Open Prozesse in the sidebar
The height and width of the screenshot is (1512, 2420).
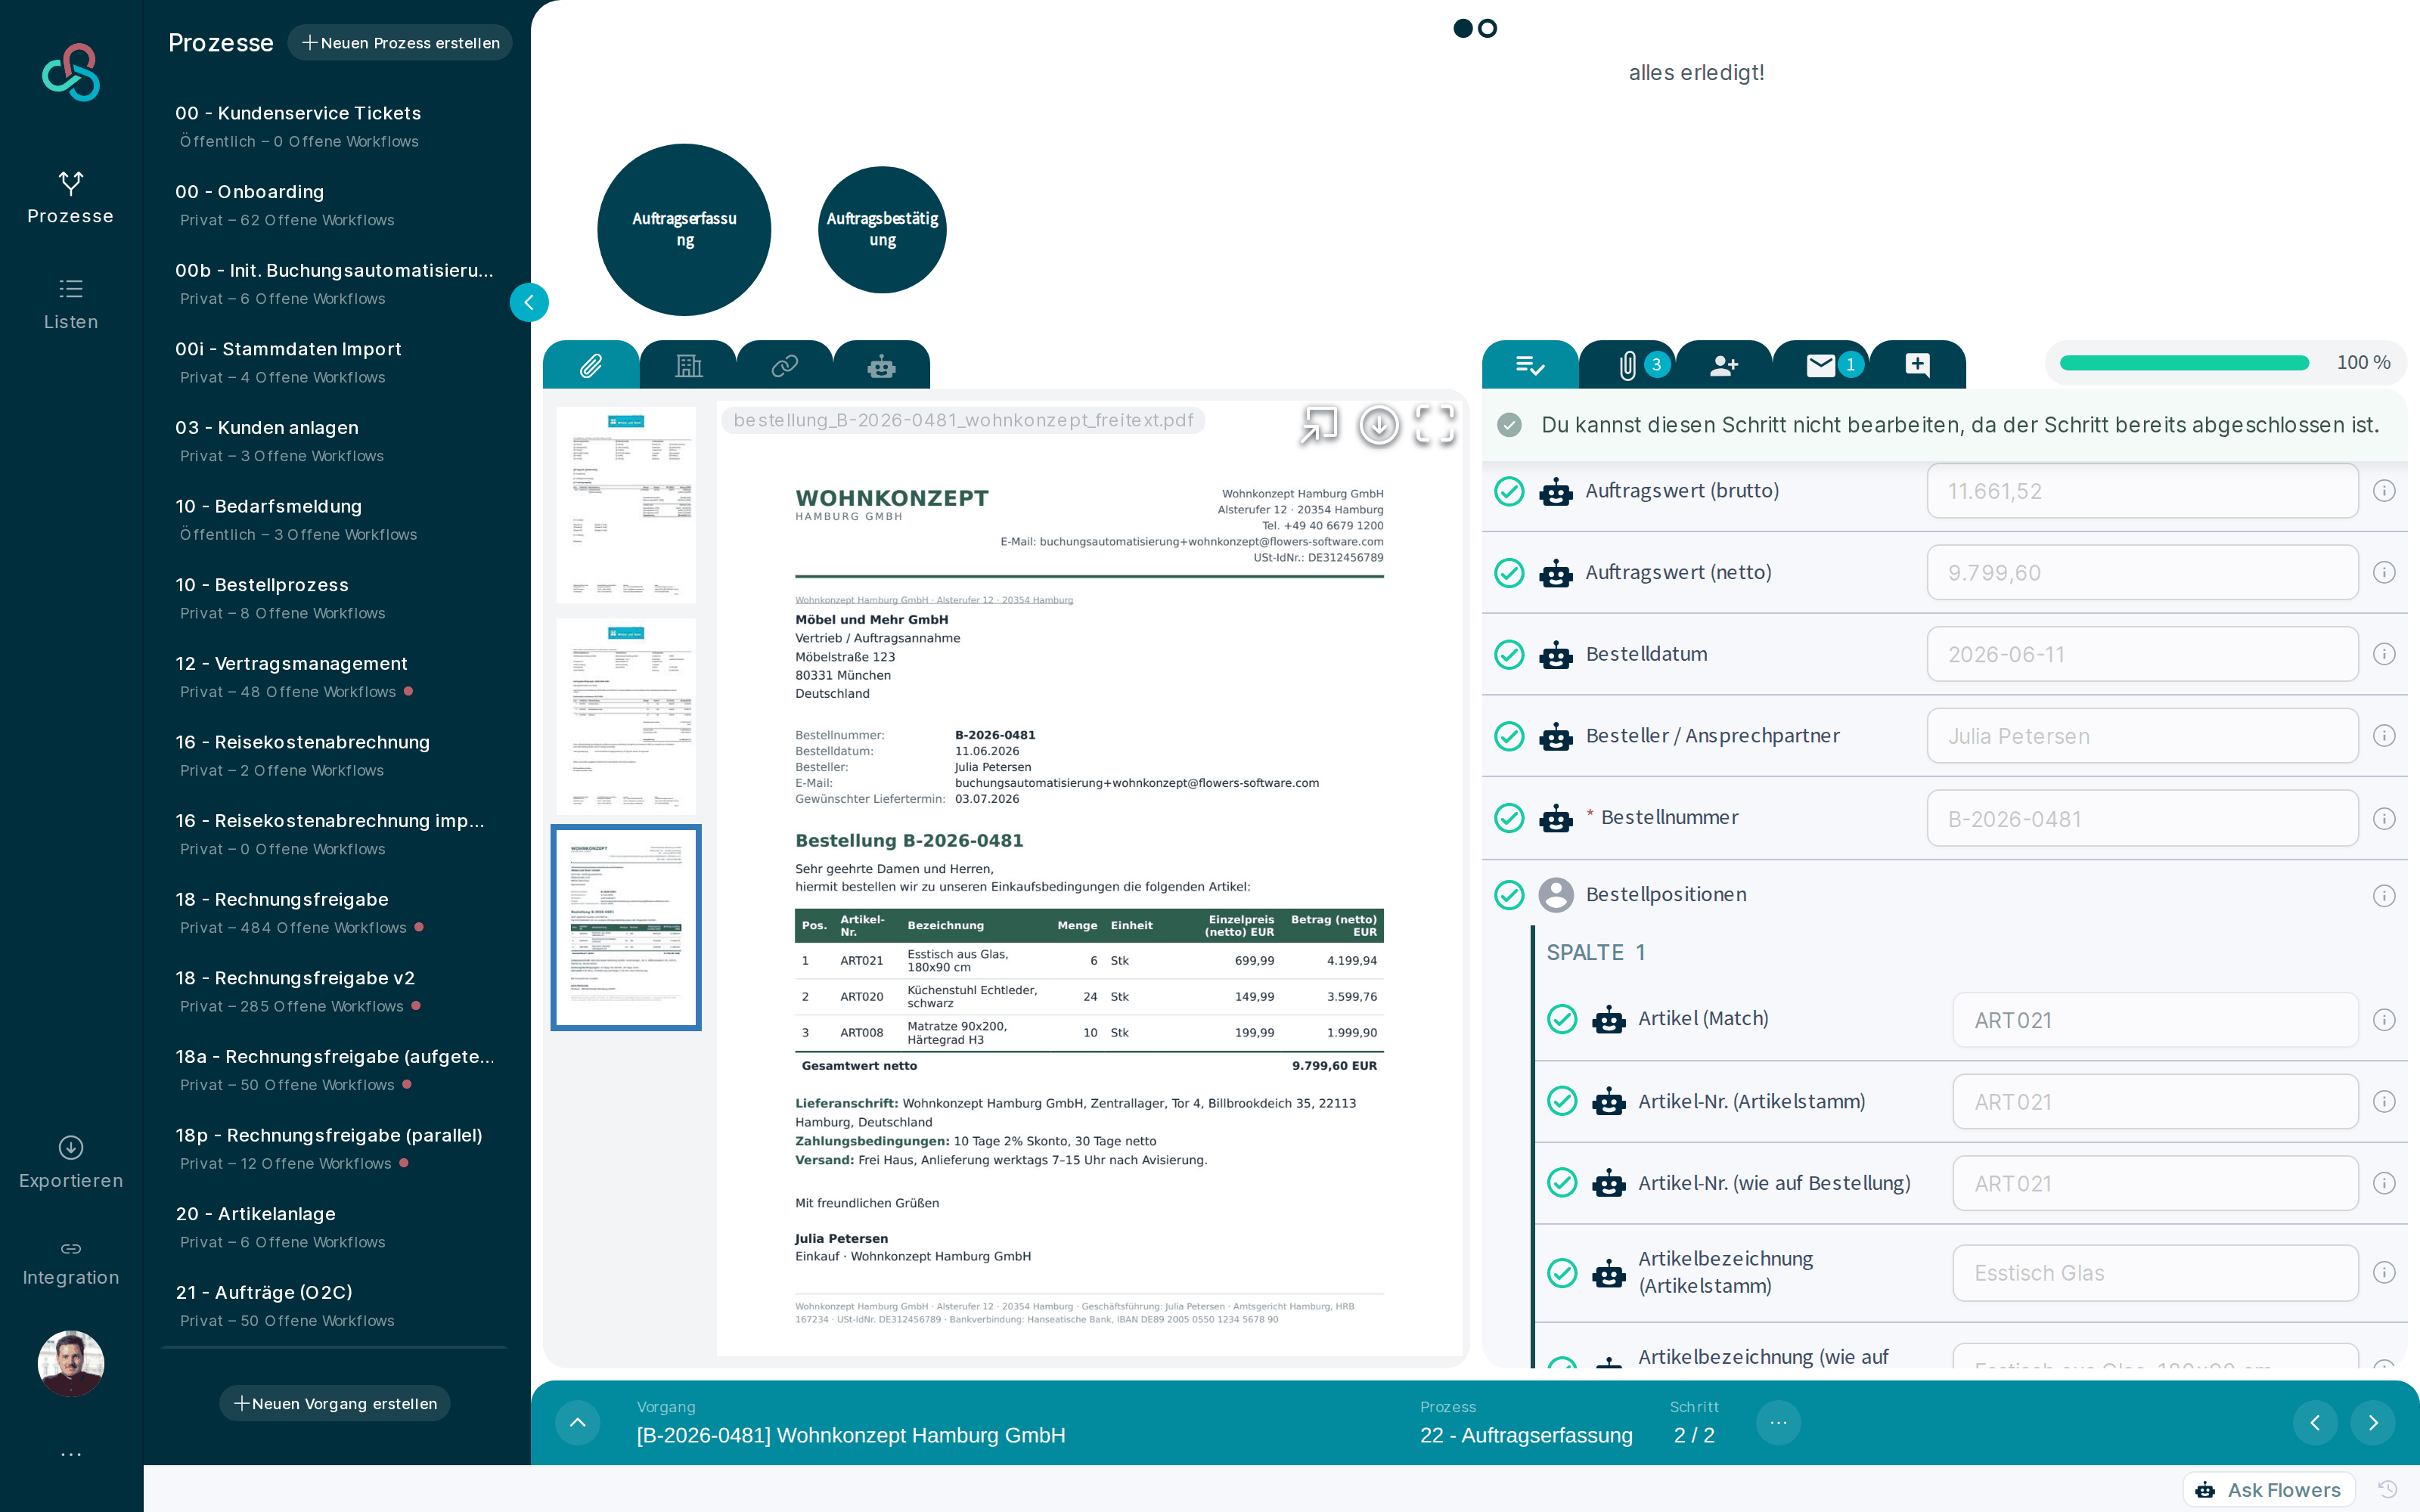71,197
